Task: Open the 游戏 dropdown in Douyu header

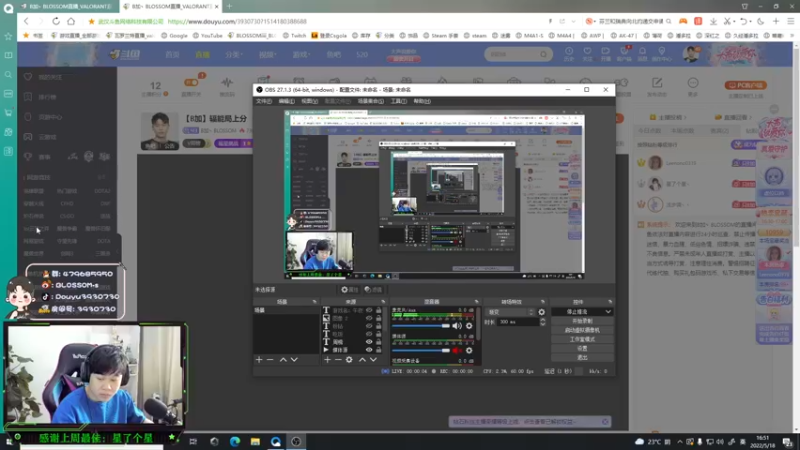Action: (301, 54)
